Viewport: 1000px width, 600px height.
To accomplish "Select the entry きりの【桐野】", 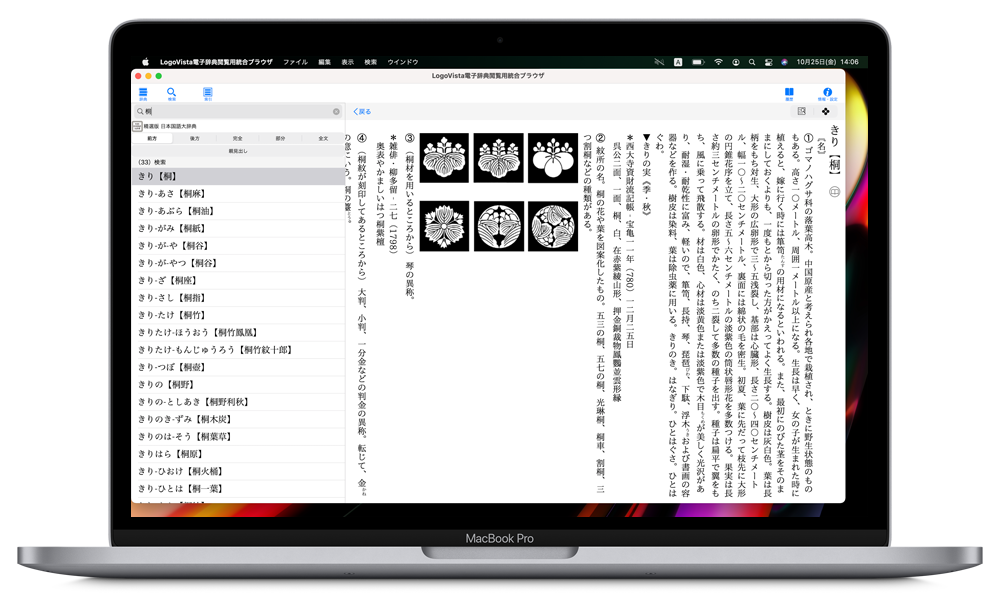I will [238, 384].
